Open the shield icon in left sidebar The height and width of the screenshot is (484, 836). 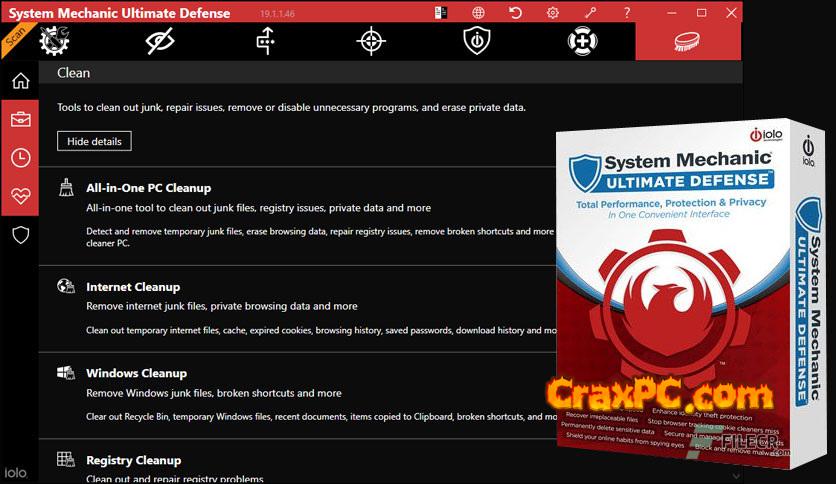(20, 235)
